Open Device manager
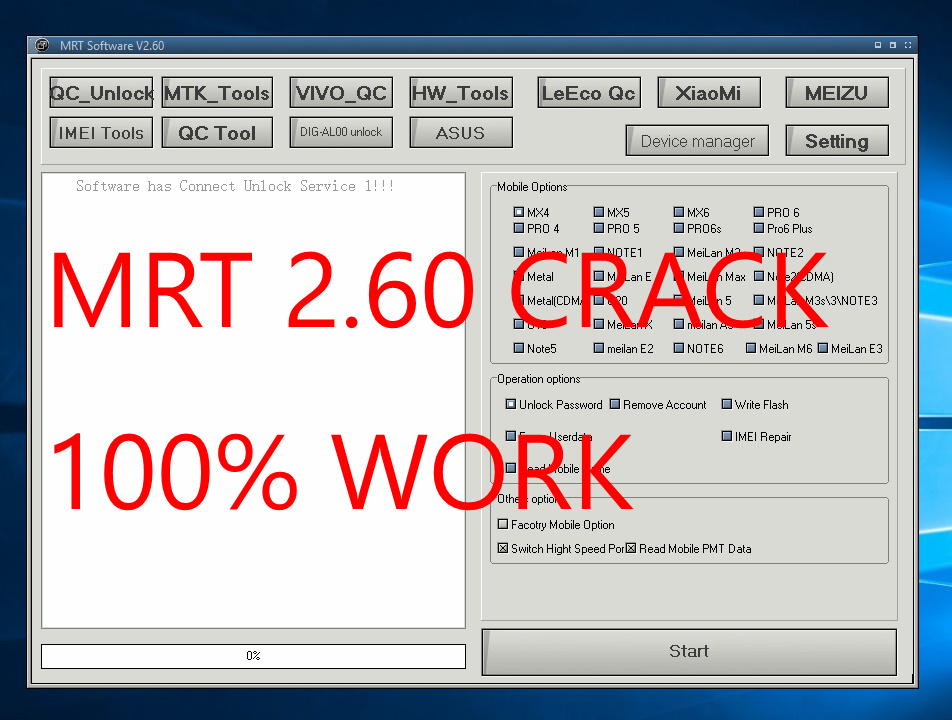The width and height of the screenshot is (952, 720). tap(698, 141)
